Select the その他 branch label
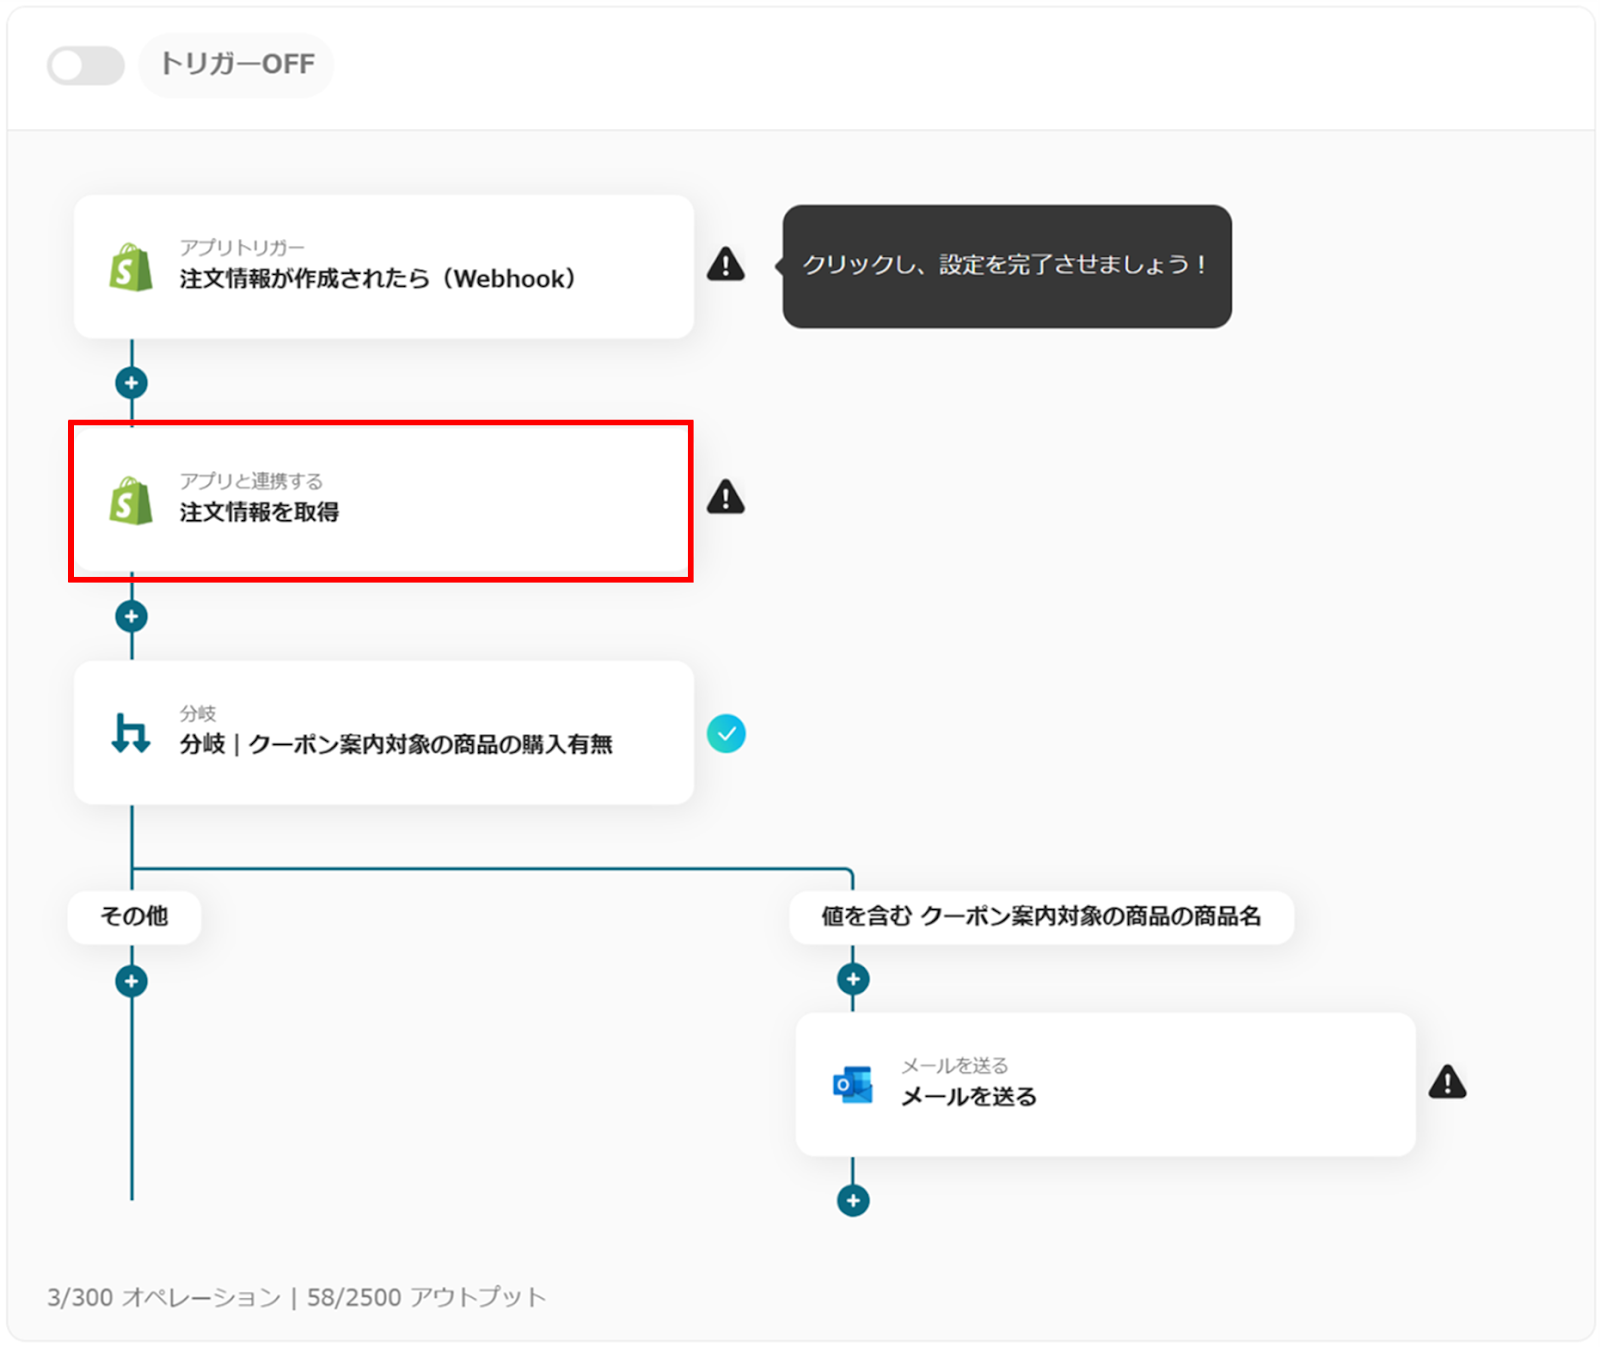 [134, 916]
